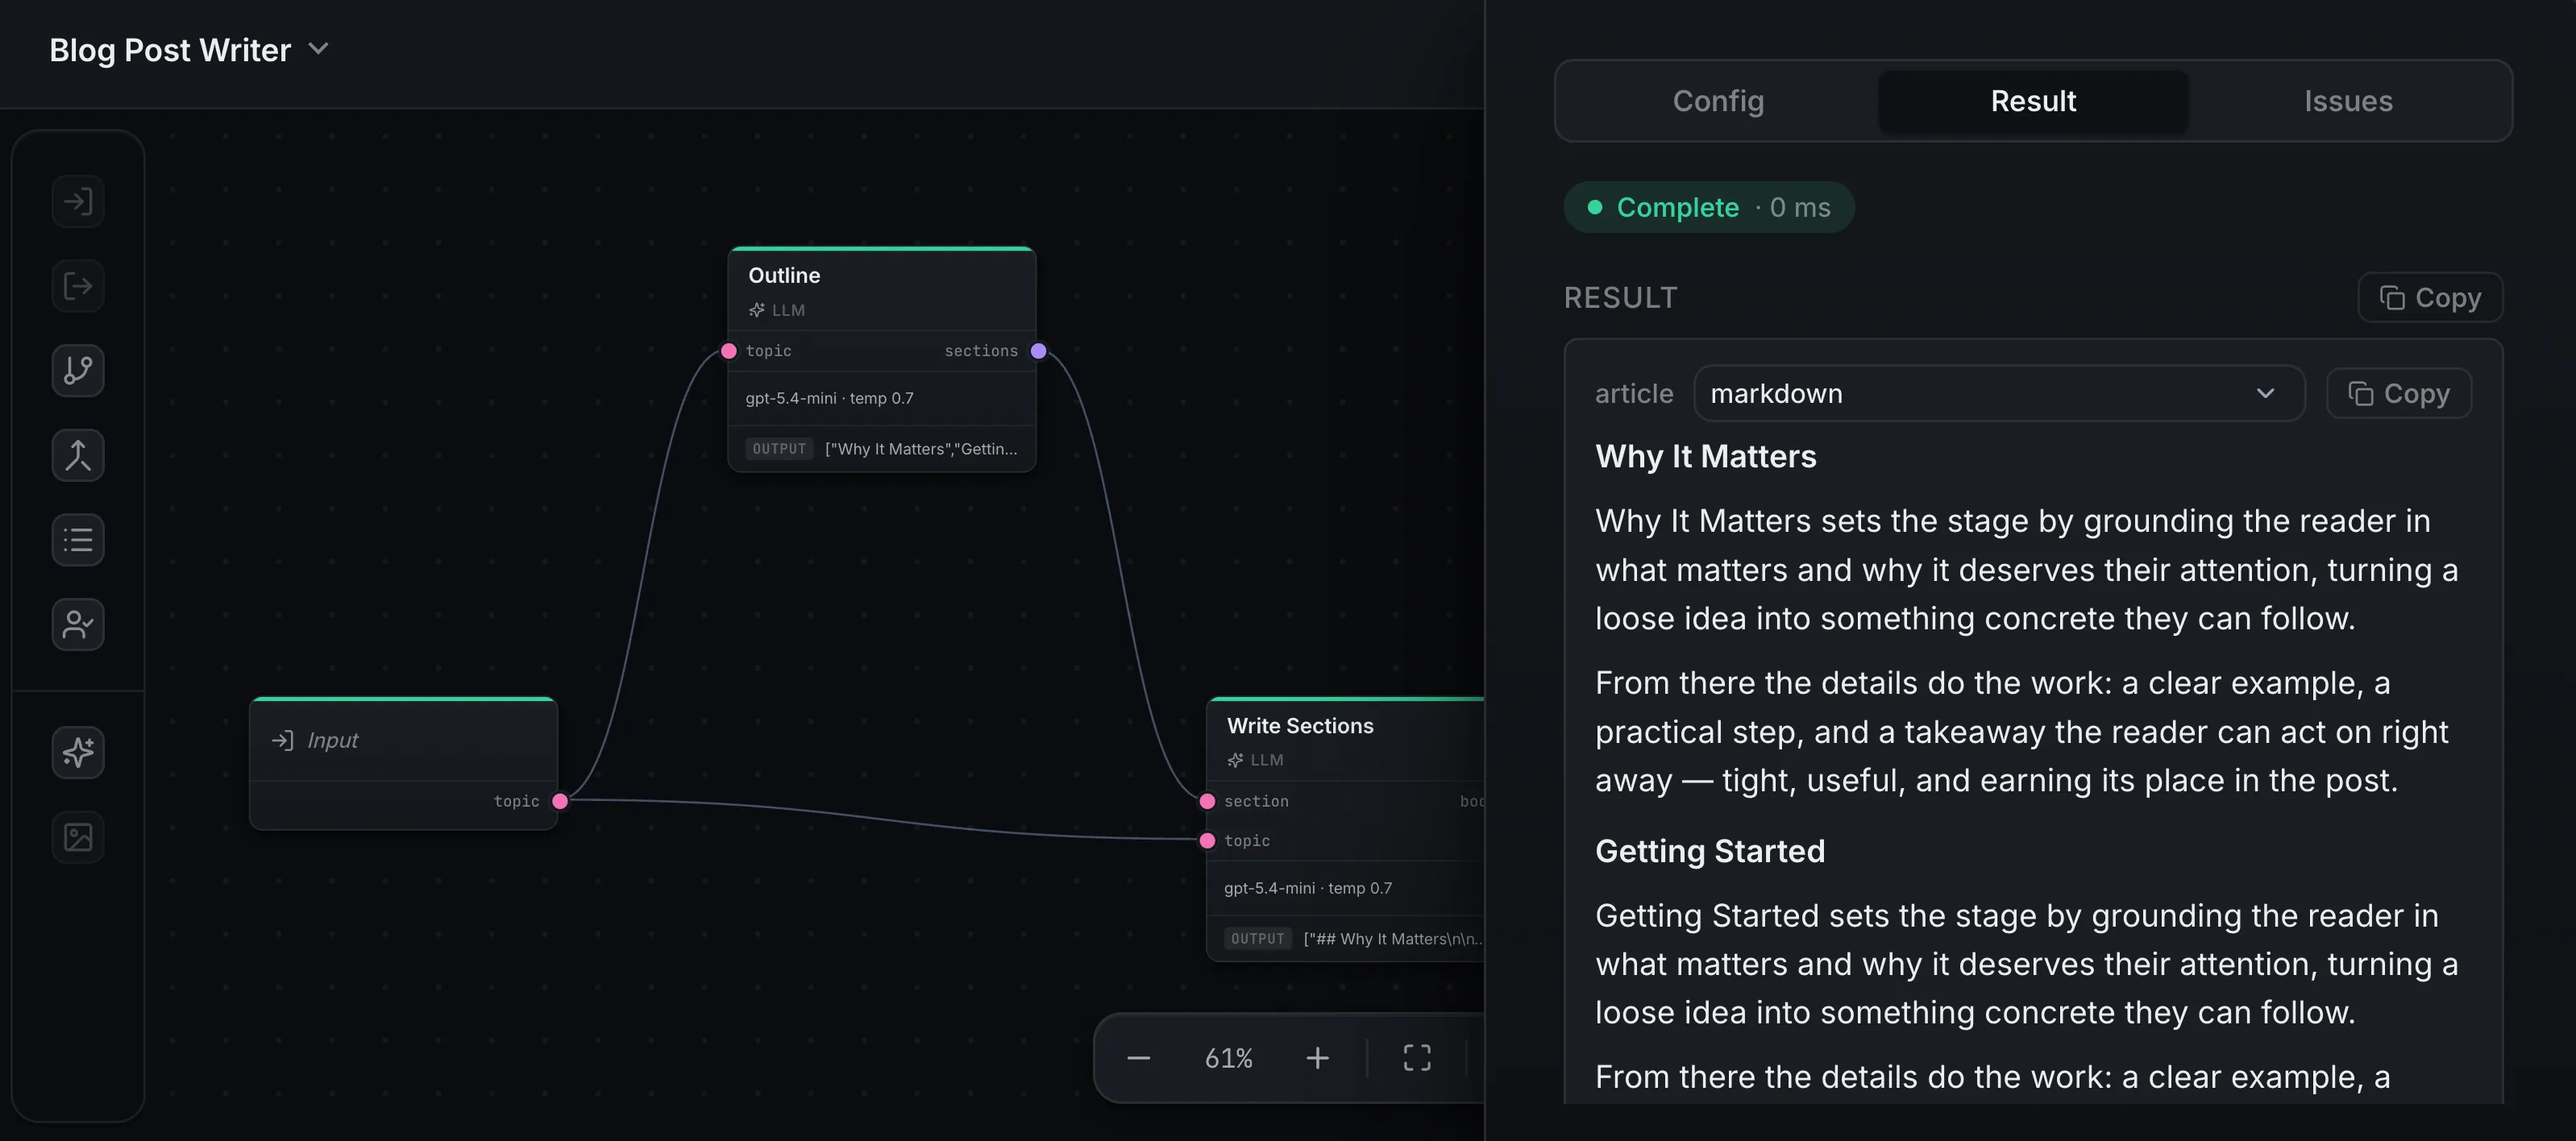This screenshot has height=1141, width=2576.
Task: Switch to the Issues tab
Action: (x=2348, y=101)
